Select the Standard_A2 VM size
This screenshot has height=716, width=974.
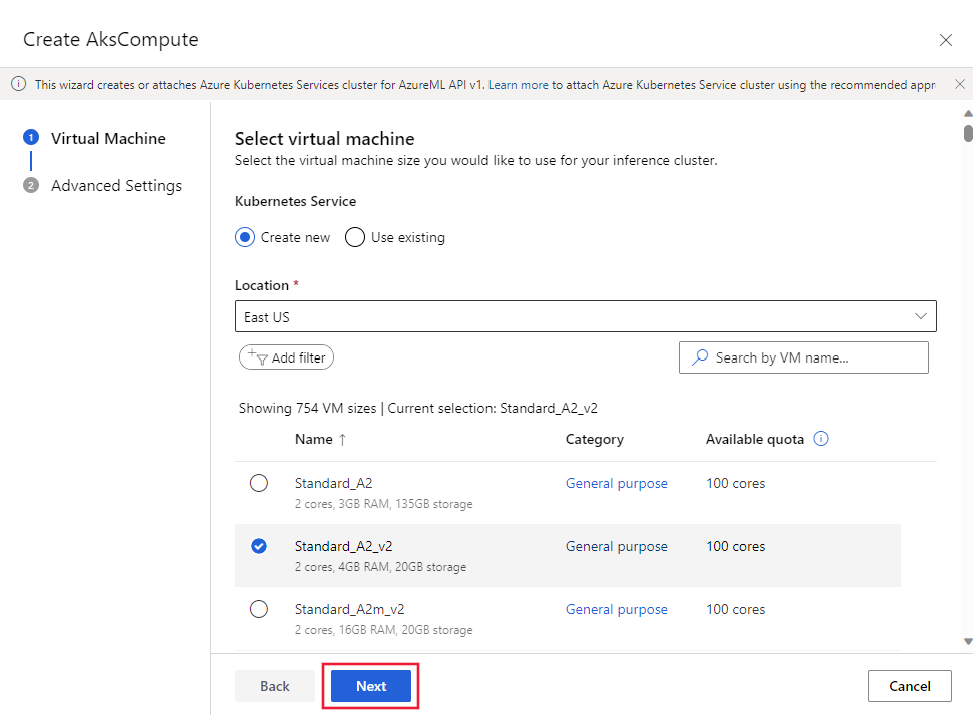(259, 483)
